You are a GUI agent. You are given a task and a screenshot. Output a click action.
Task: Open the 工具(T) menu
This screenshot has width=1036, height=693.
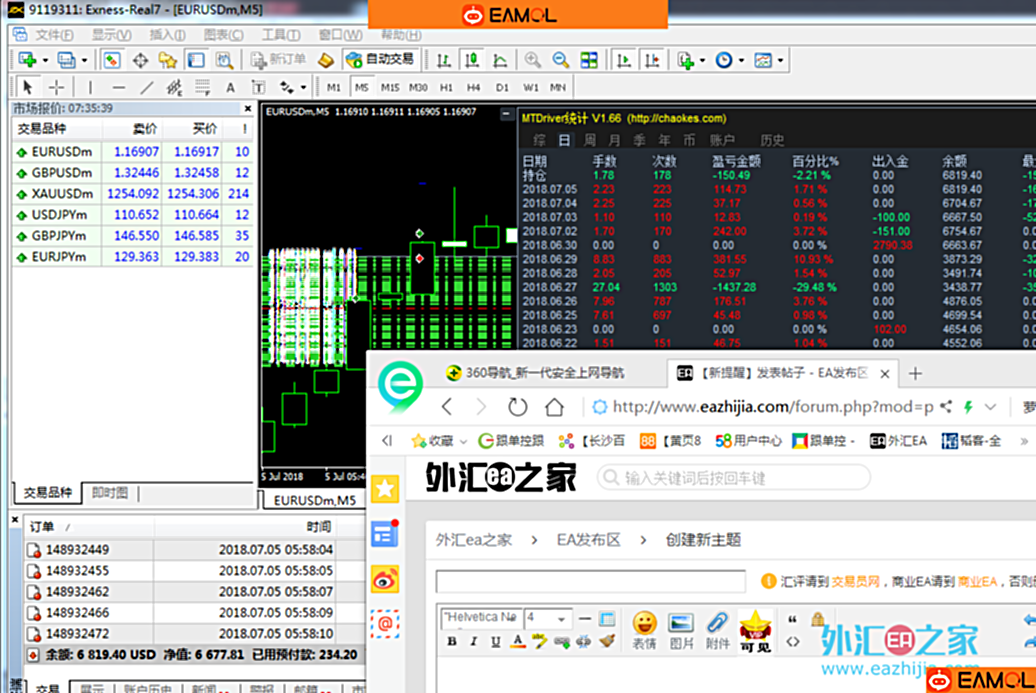[281, 35]
